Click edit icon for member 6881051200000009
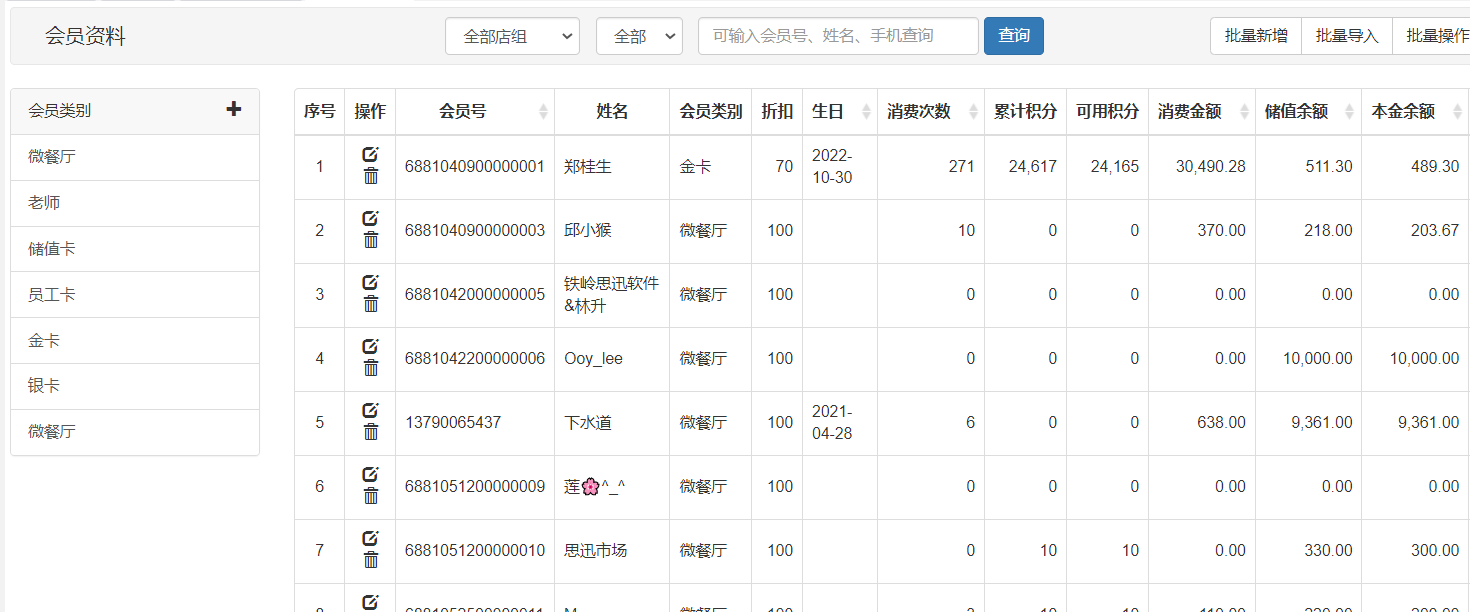 370,474
